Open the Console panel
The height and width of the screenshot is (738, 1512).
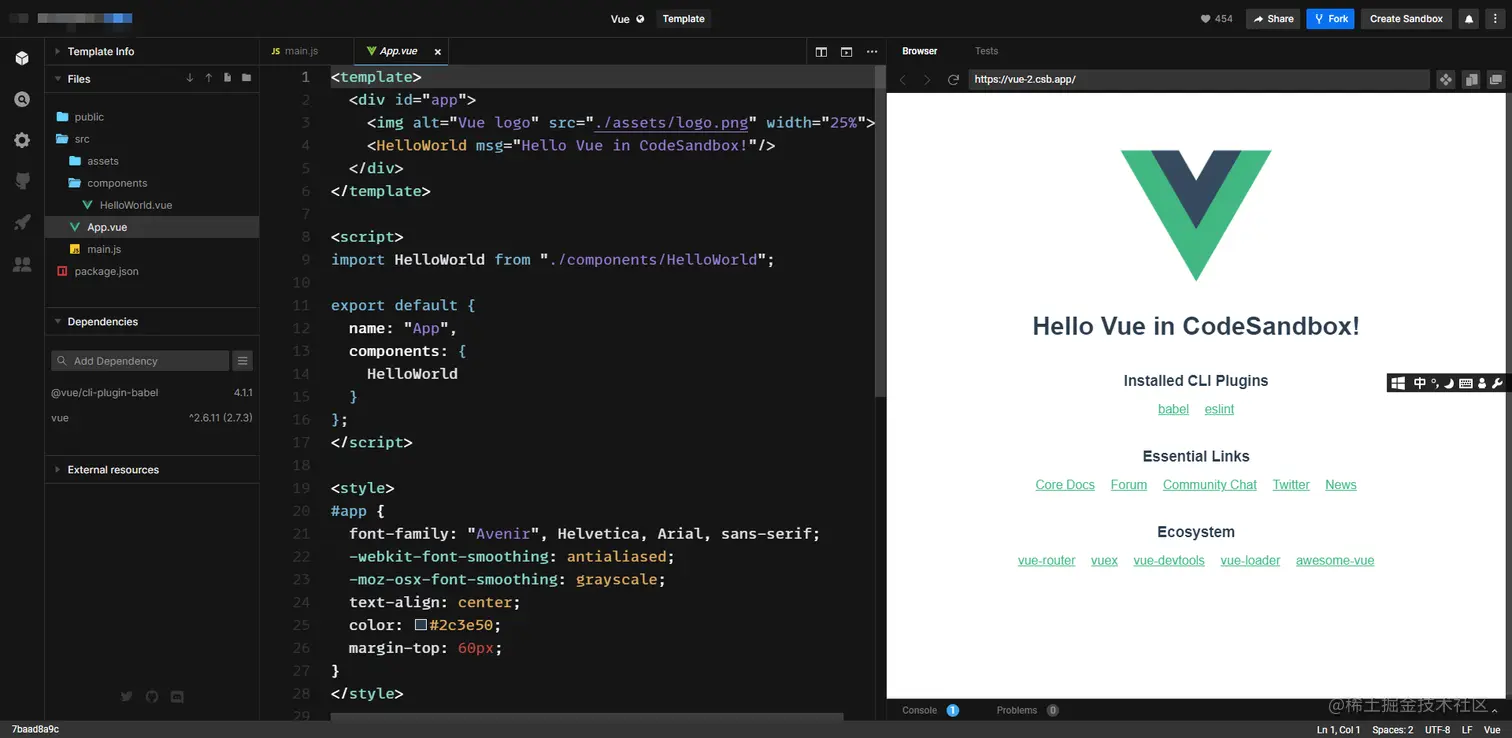[929, 710]
